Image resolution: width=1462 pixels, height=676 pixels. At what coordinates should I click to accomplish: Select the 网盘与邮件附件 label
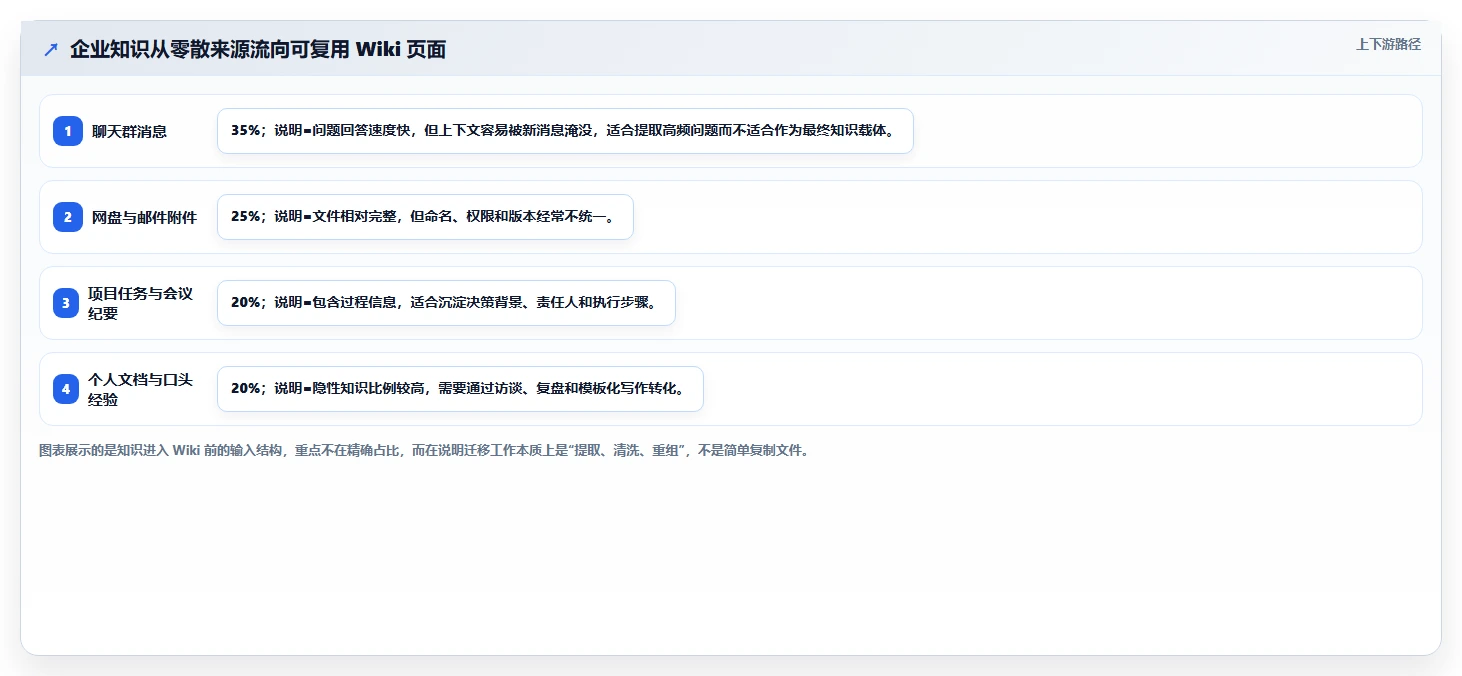[x=144, y=217]
